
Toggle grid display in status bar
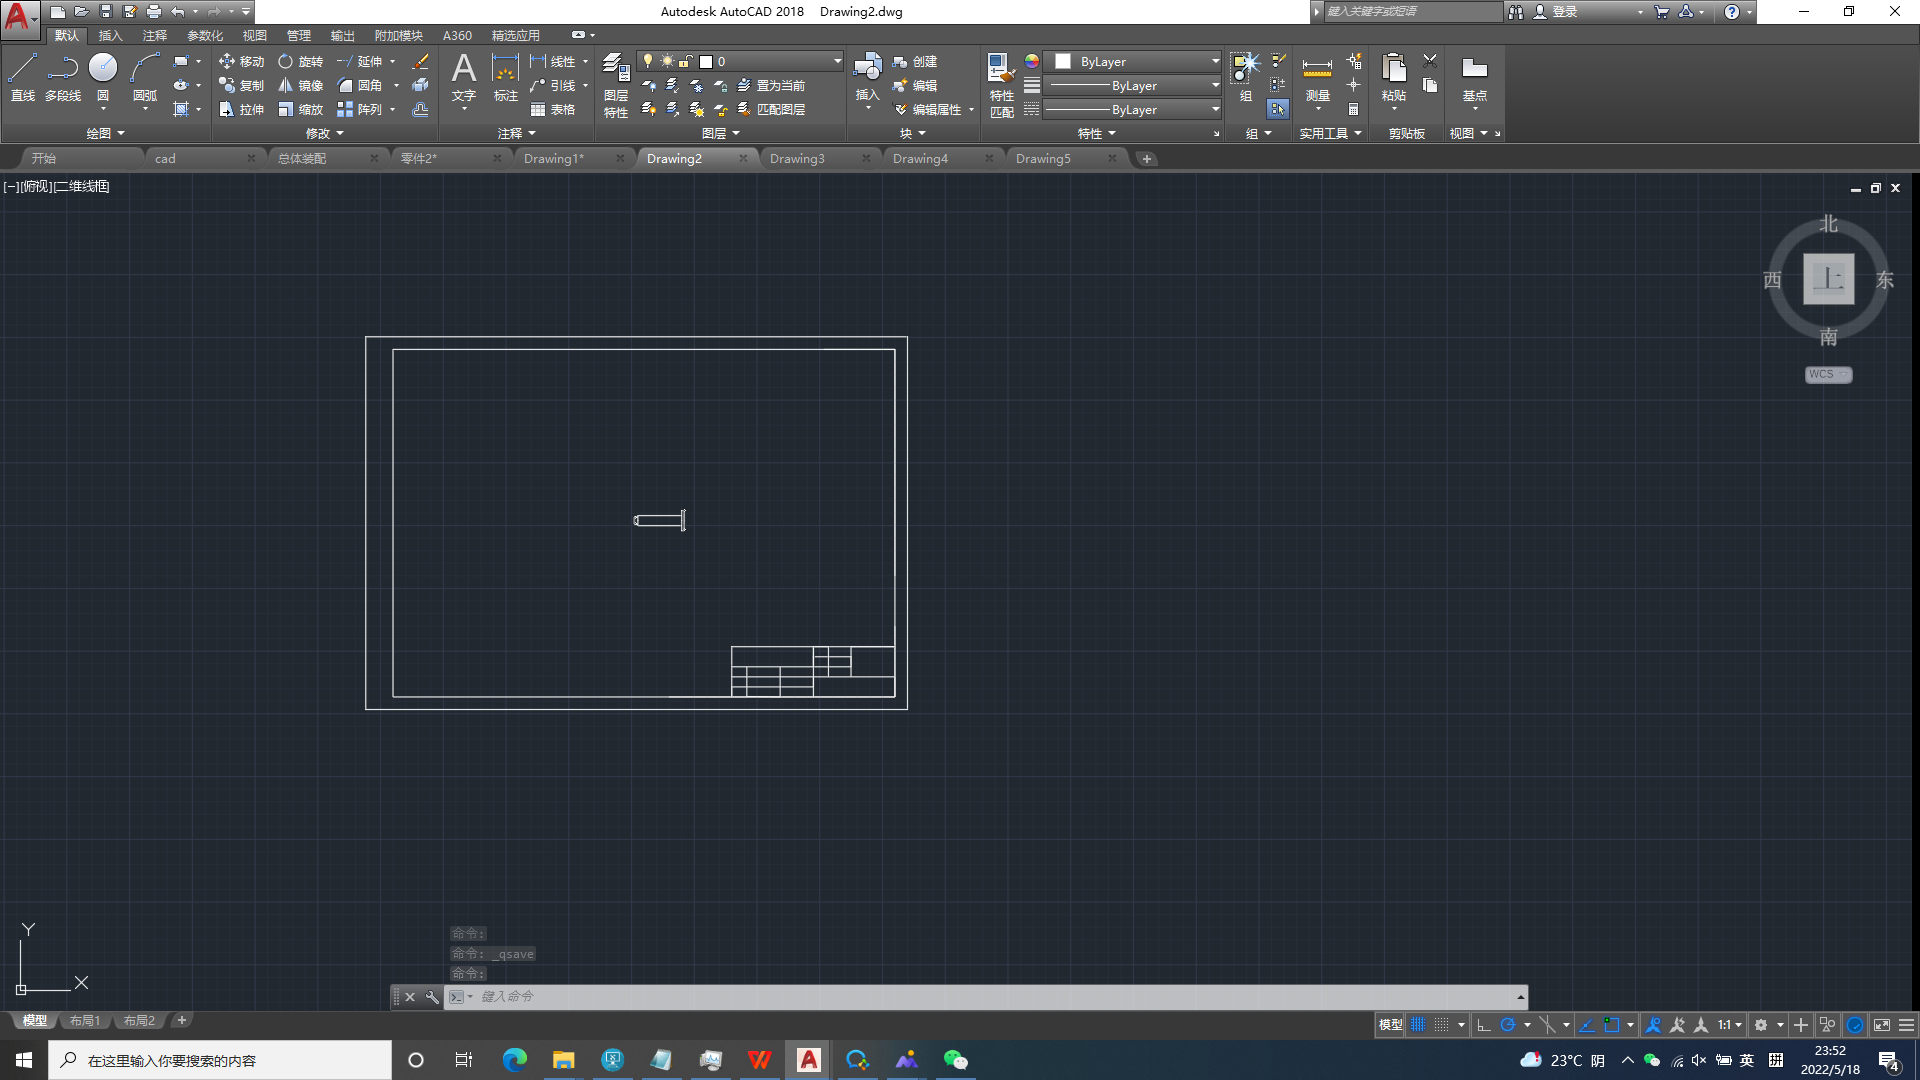point(1418,1025)
